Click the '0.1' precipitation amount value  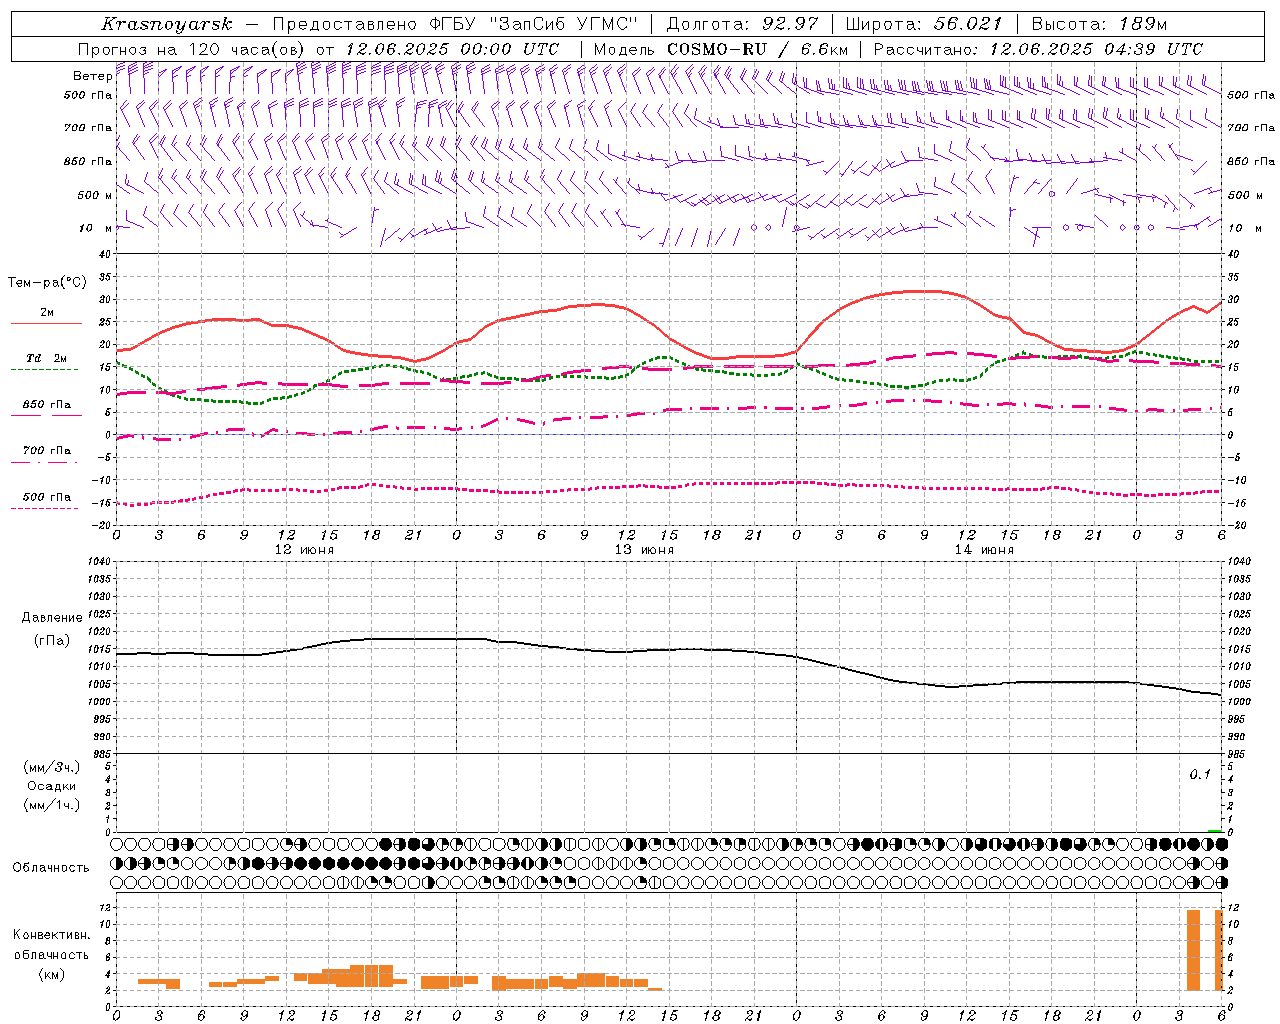click(x=1200, y=775)
